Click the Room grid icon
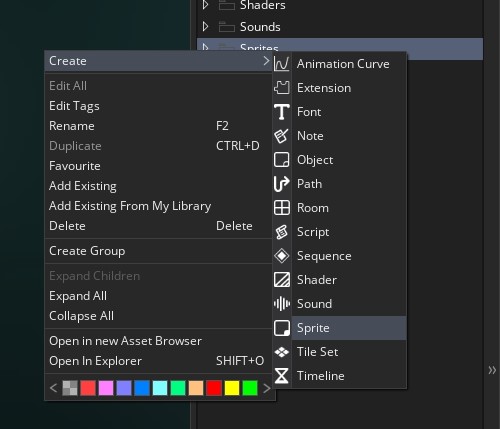Screen dimensions: 500x429 (282, 208)
